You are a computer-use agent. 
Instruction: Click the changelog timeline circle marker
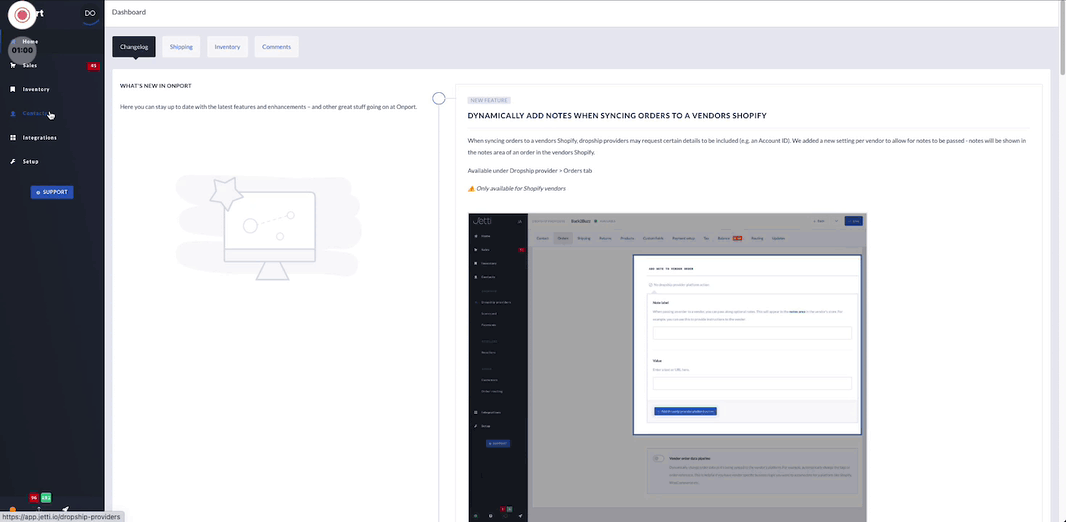click(439, 99)
